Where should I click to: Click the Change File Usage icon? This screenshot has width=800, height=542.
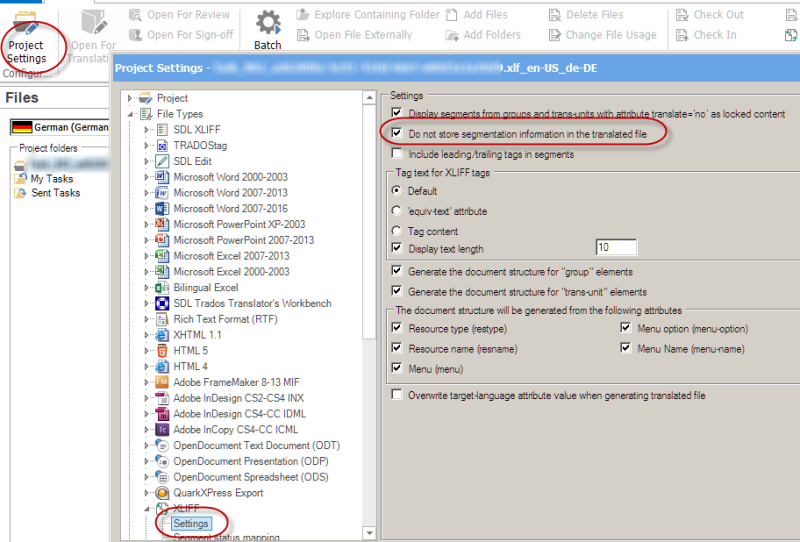(555, 35)
